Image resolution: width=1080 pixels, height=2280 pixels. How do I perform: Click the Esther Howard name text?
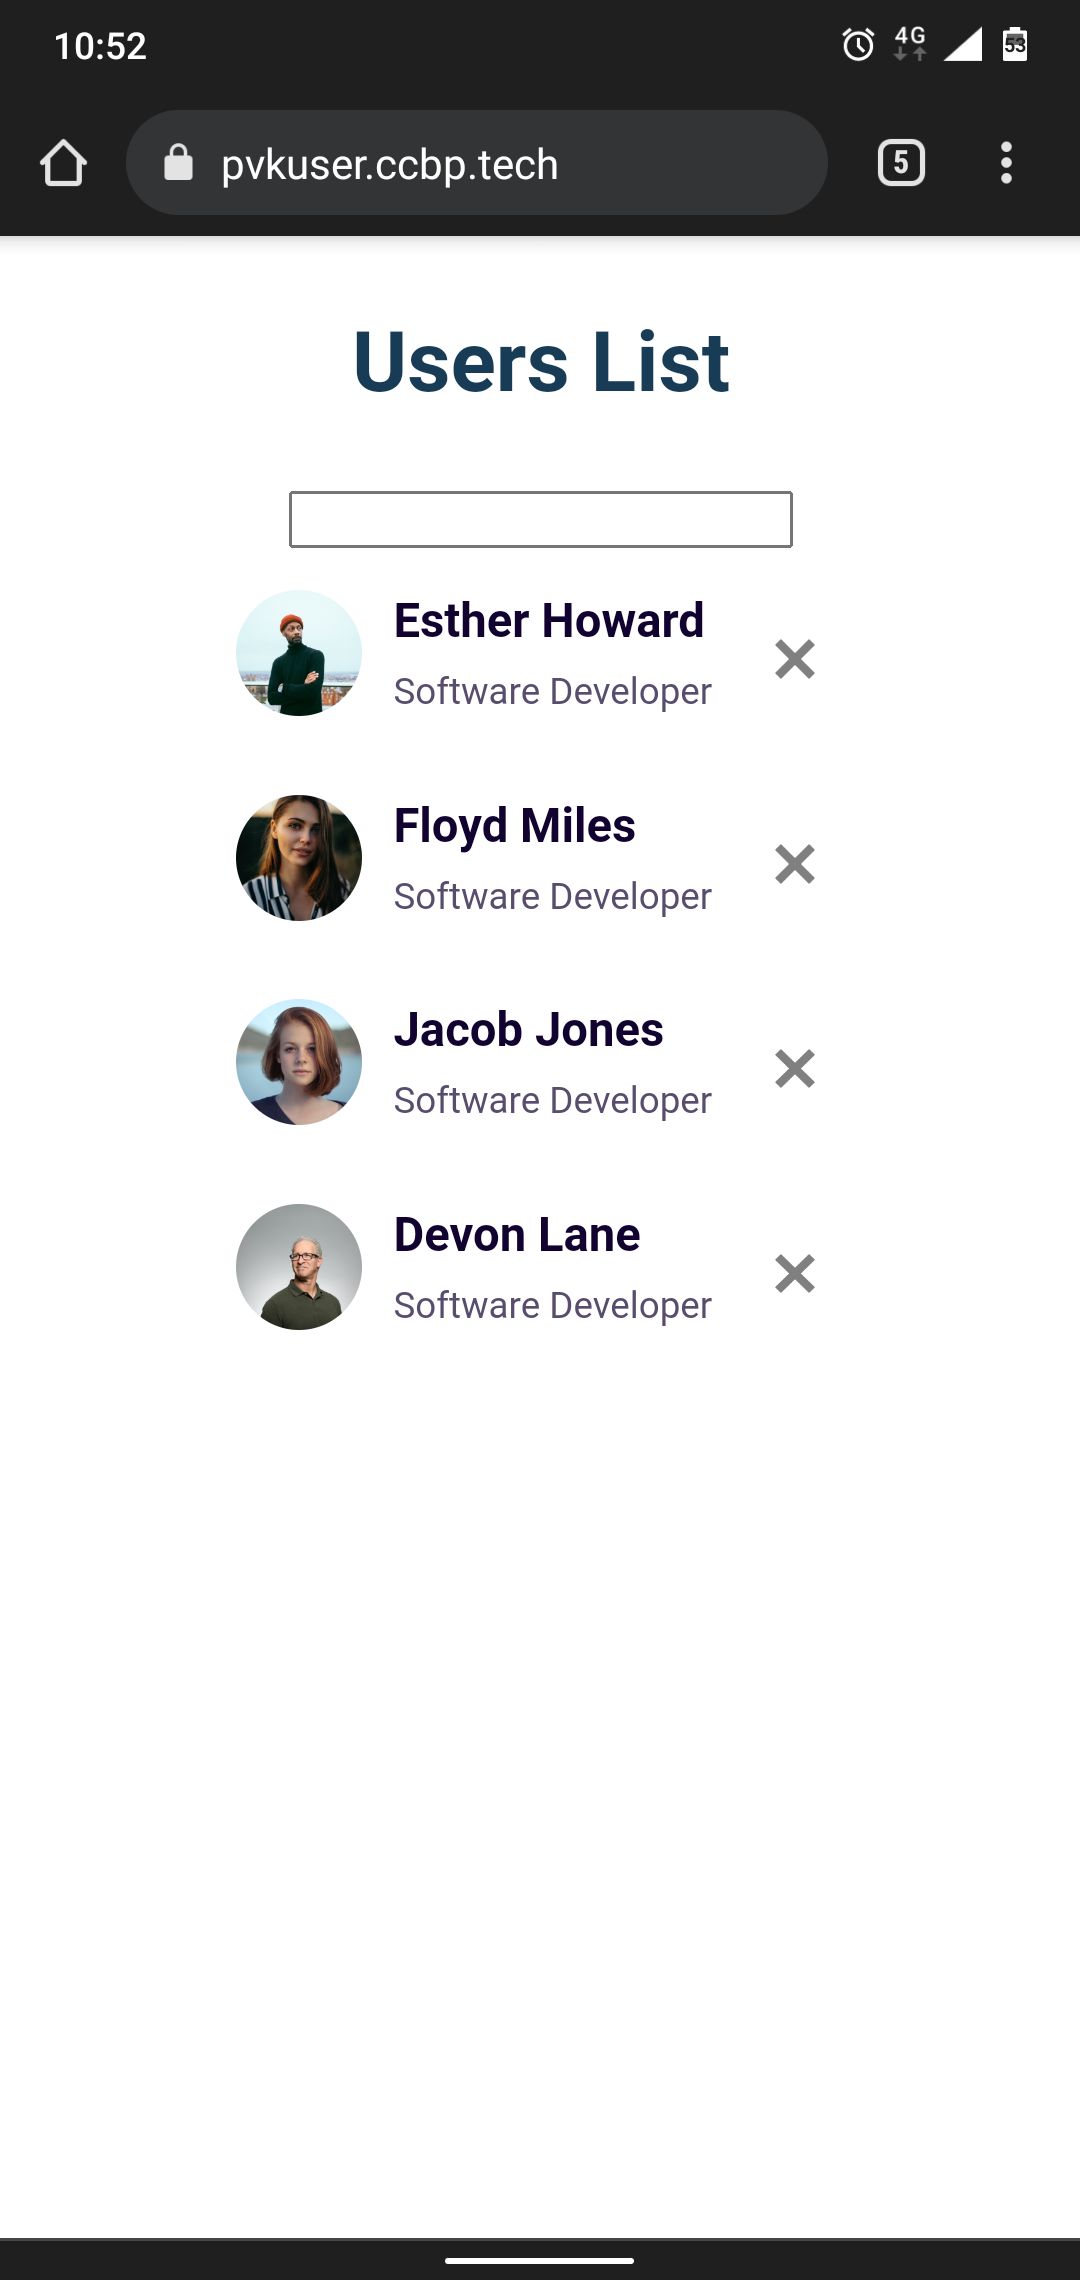click(x=549, y=620)
